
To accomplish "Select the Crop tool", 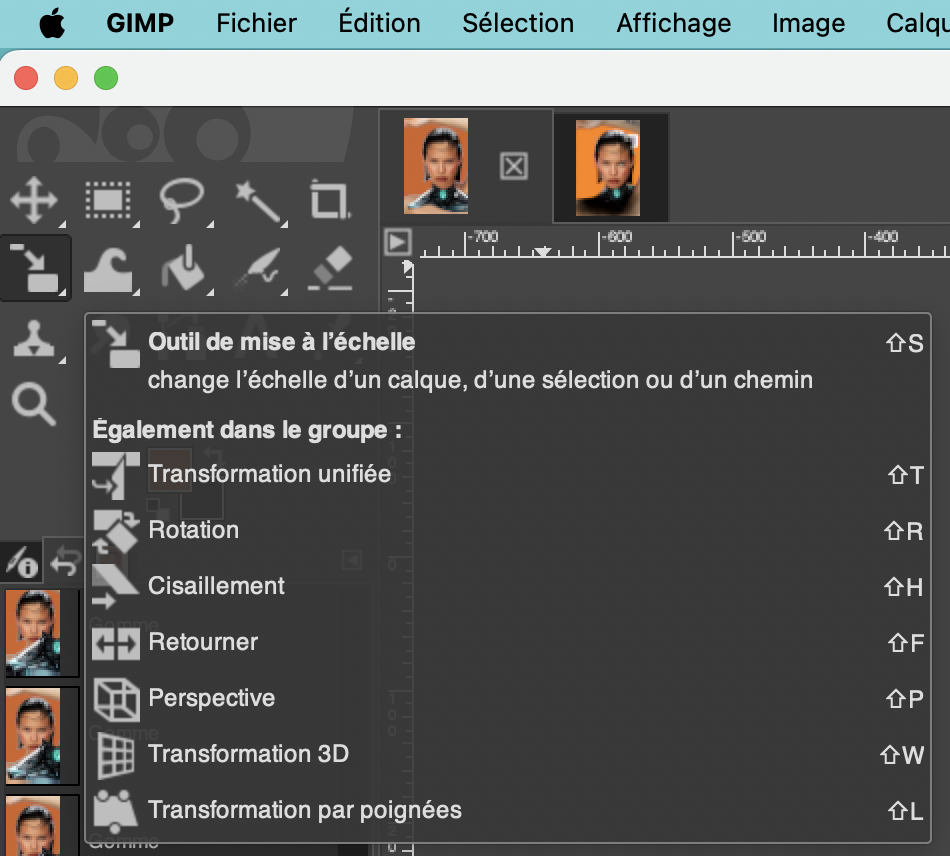I will pyautogui.click(x=327, y=201).
